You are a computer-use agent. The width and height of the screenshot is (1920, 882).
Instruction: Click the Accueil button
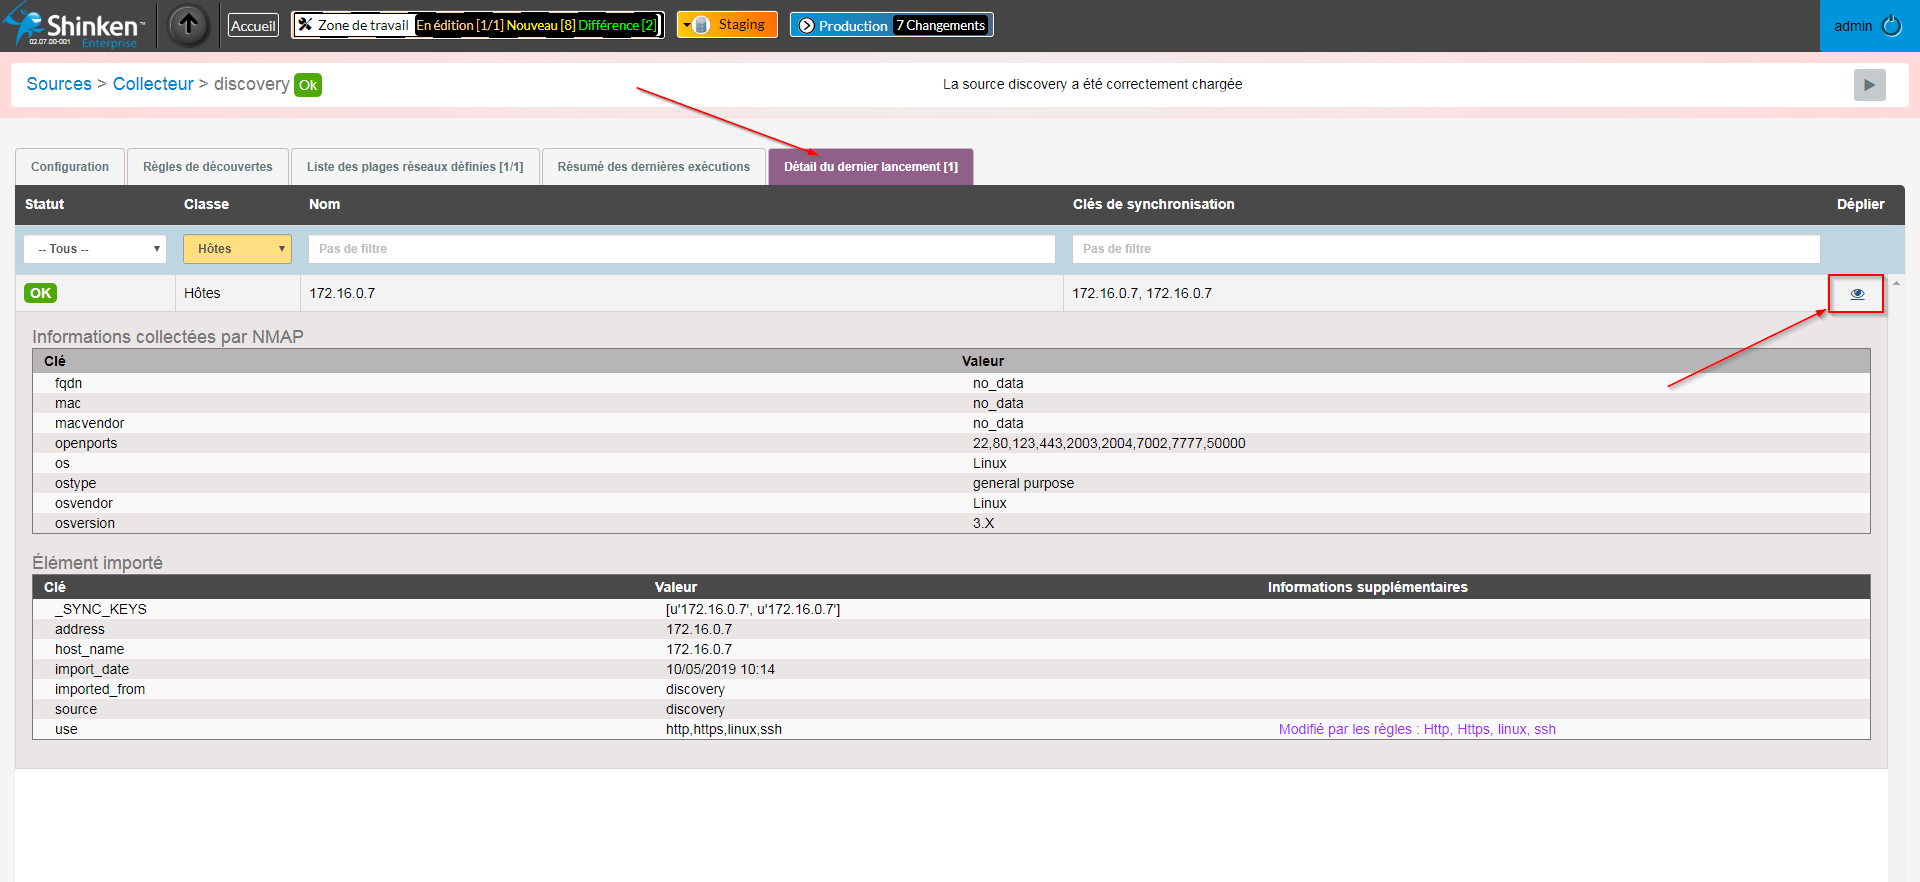tap(253, 26)
